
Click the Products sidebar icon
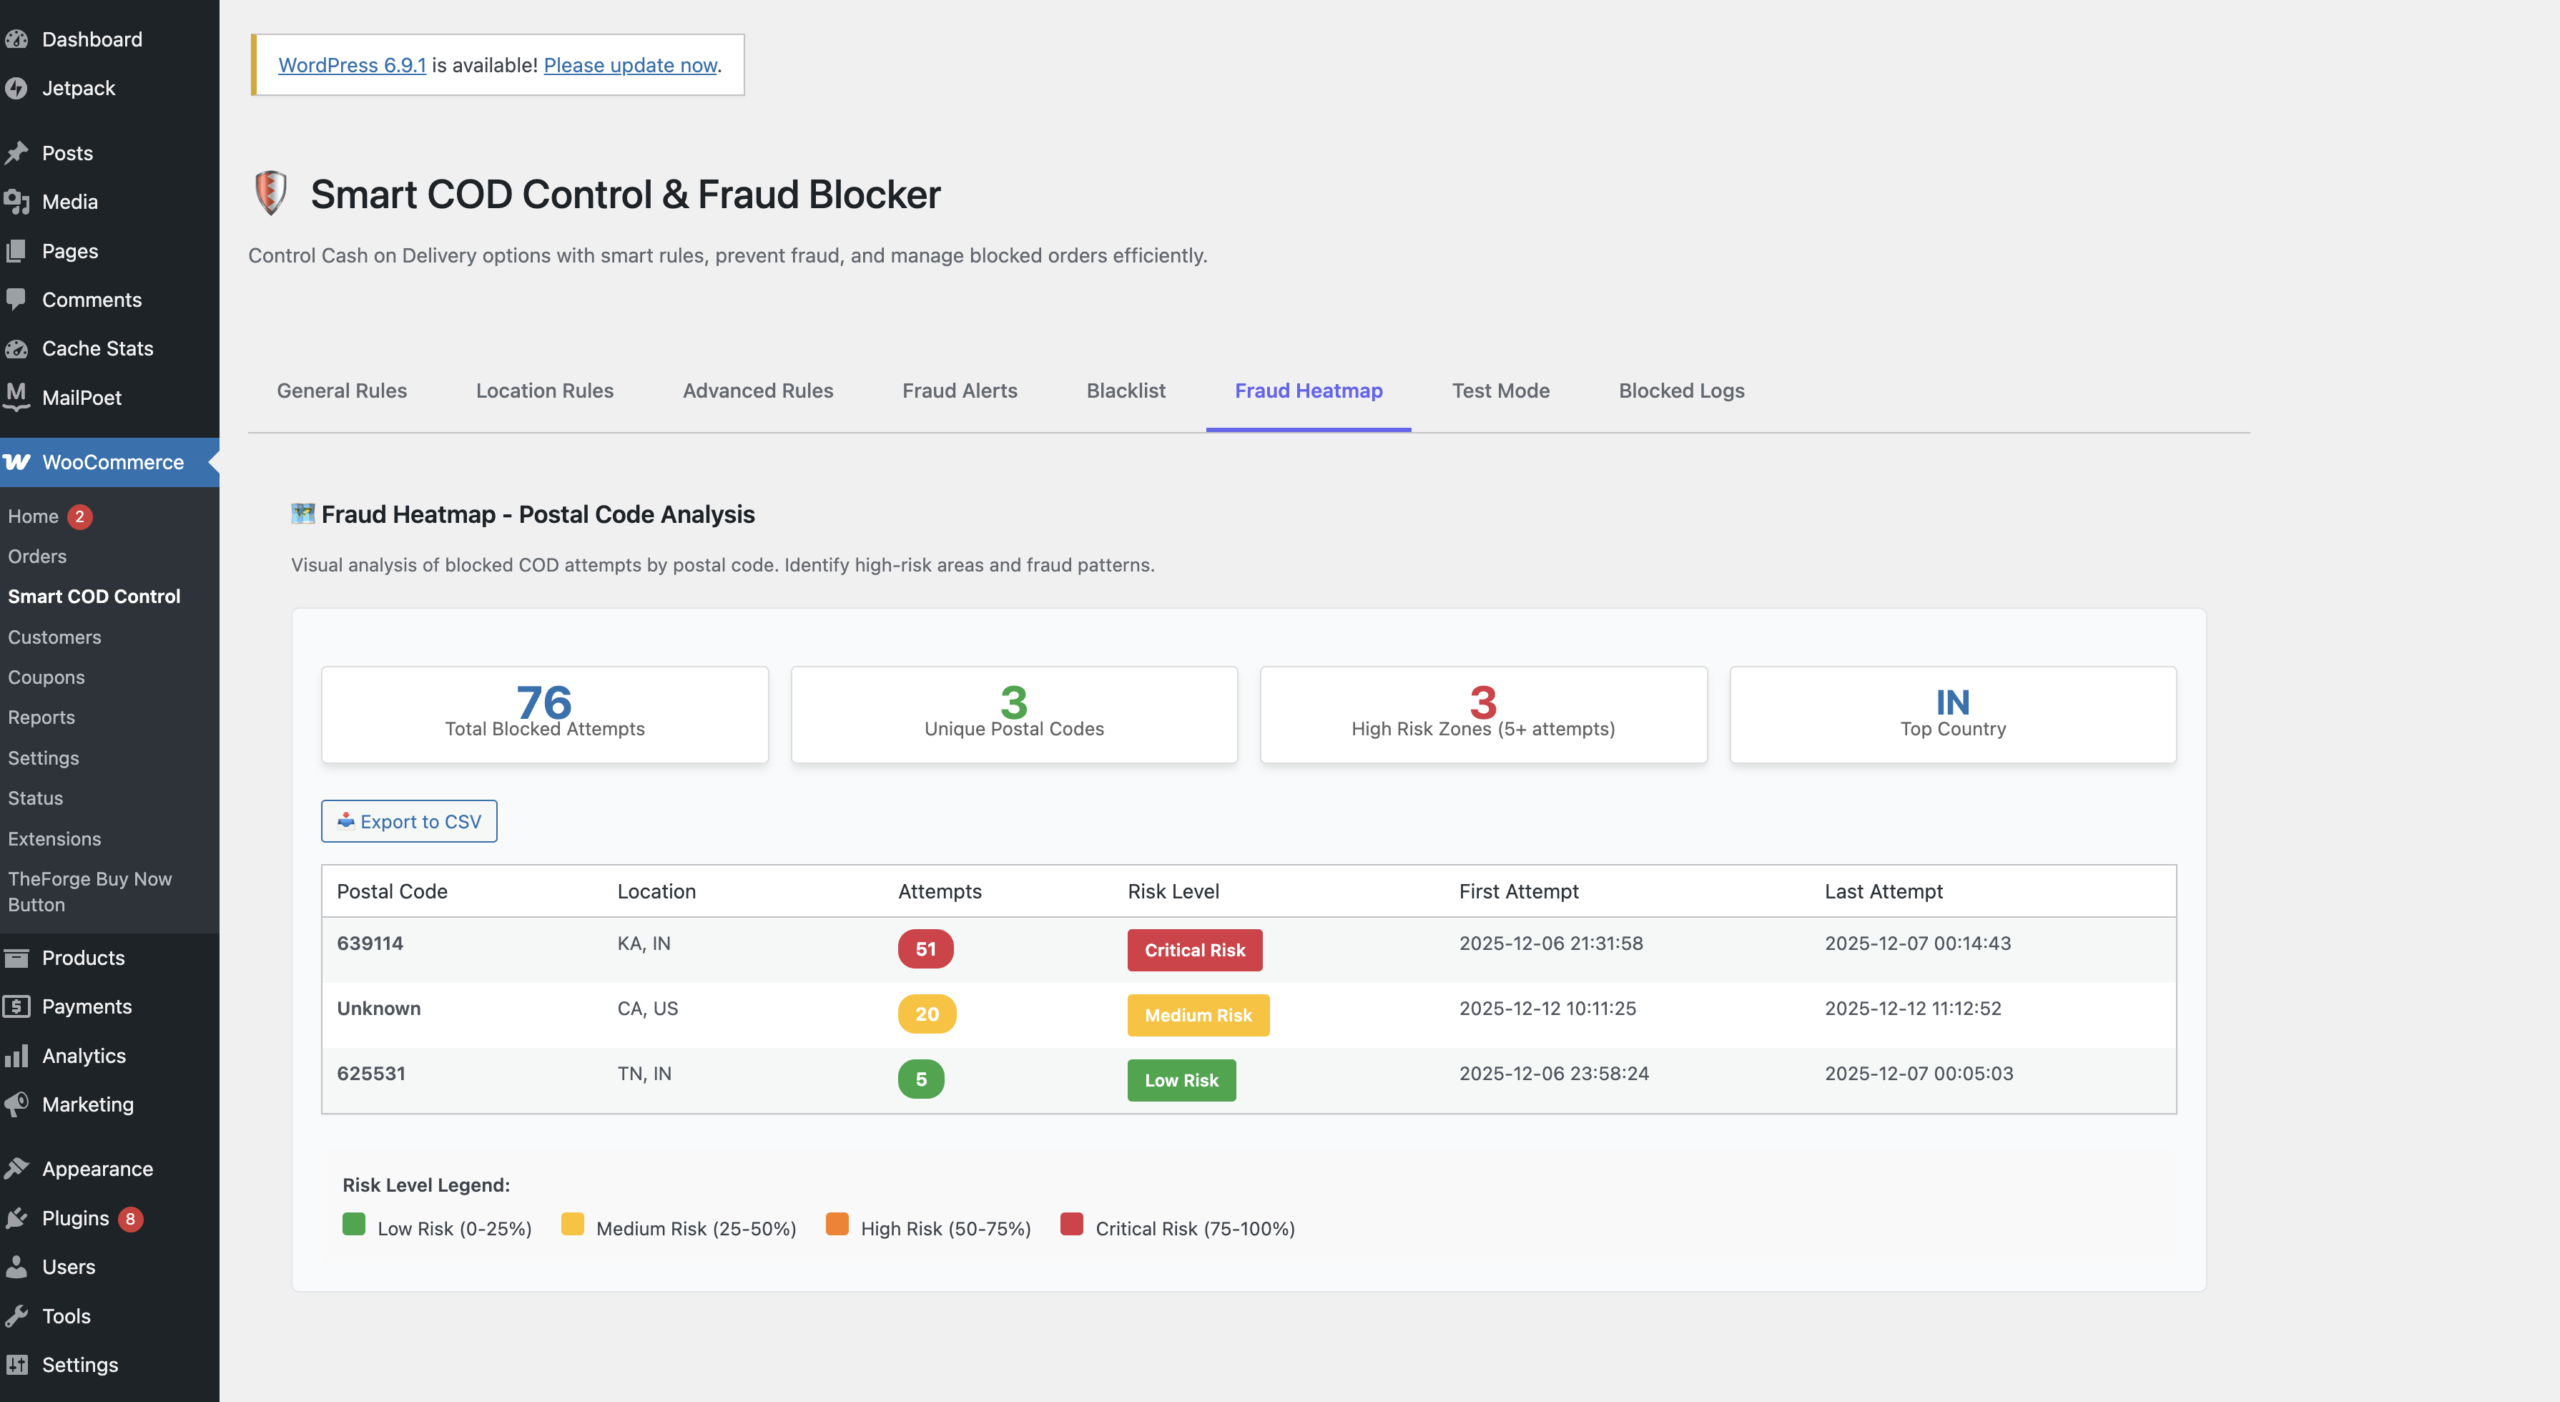tap(18, 957)
